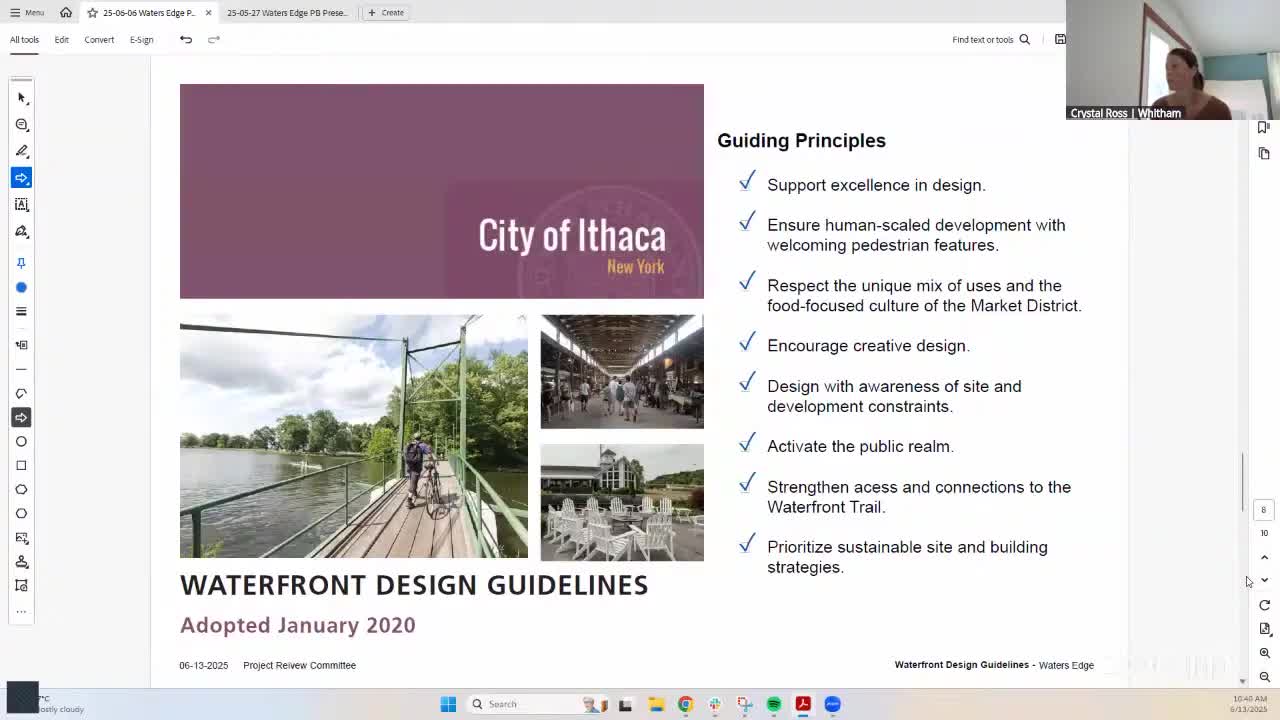Screen dimensions: 1280x720
Task: Select the crop page tool
Action: [21, 586]
